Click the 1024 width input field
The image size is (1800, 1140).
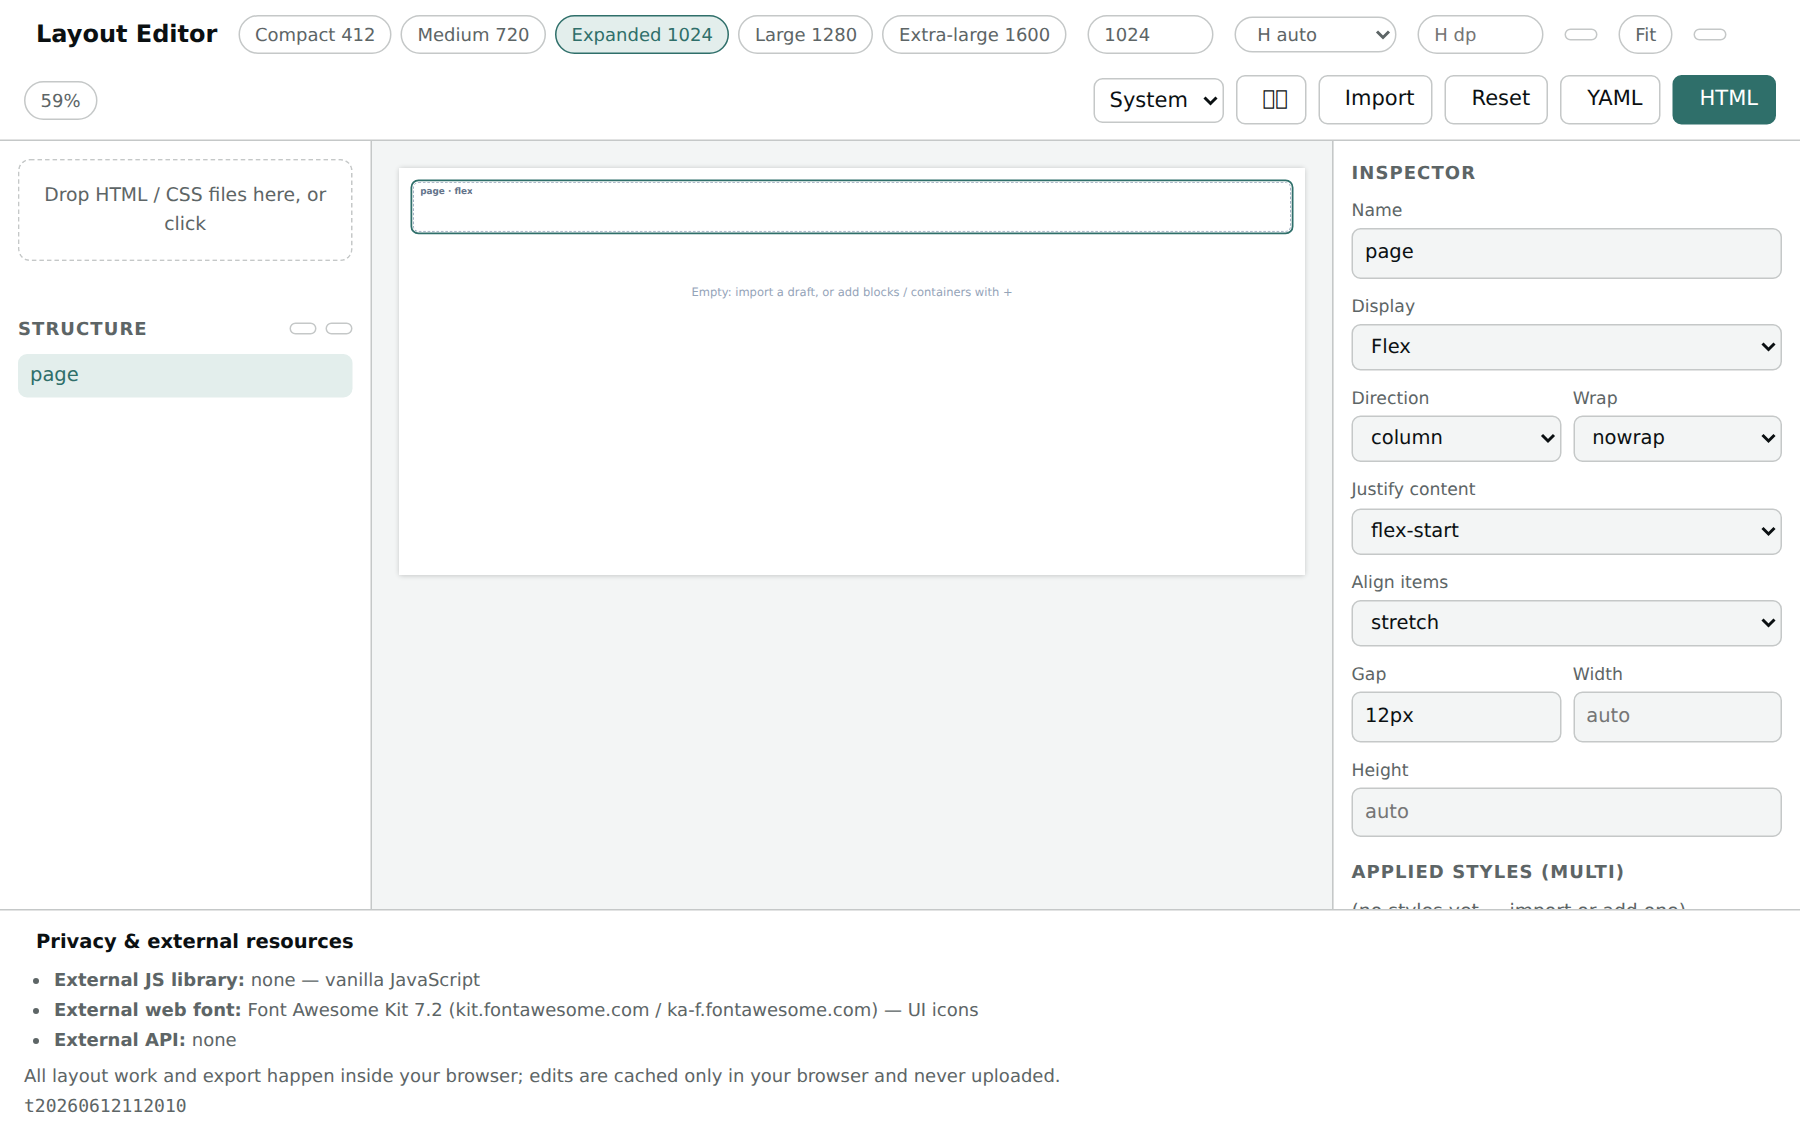1150,35
